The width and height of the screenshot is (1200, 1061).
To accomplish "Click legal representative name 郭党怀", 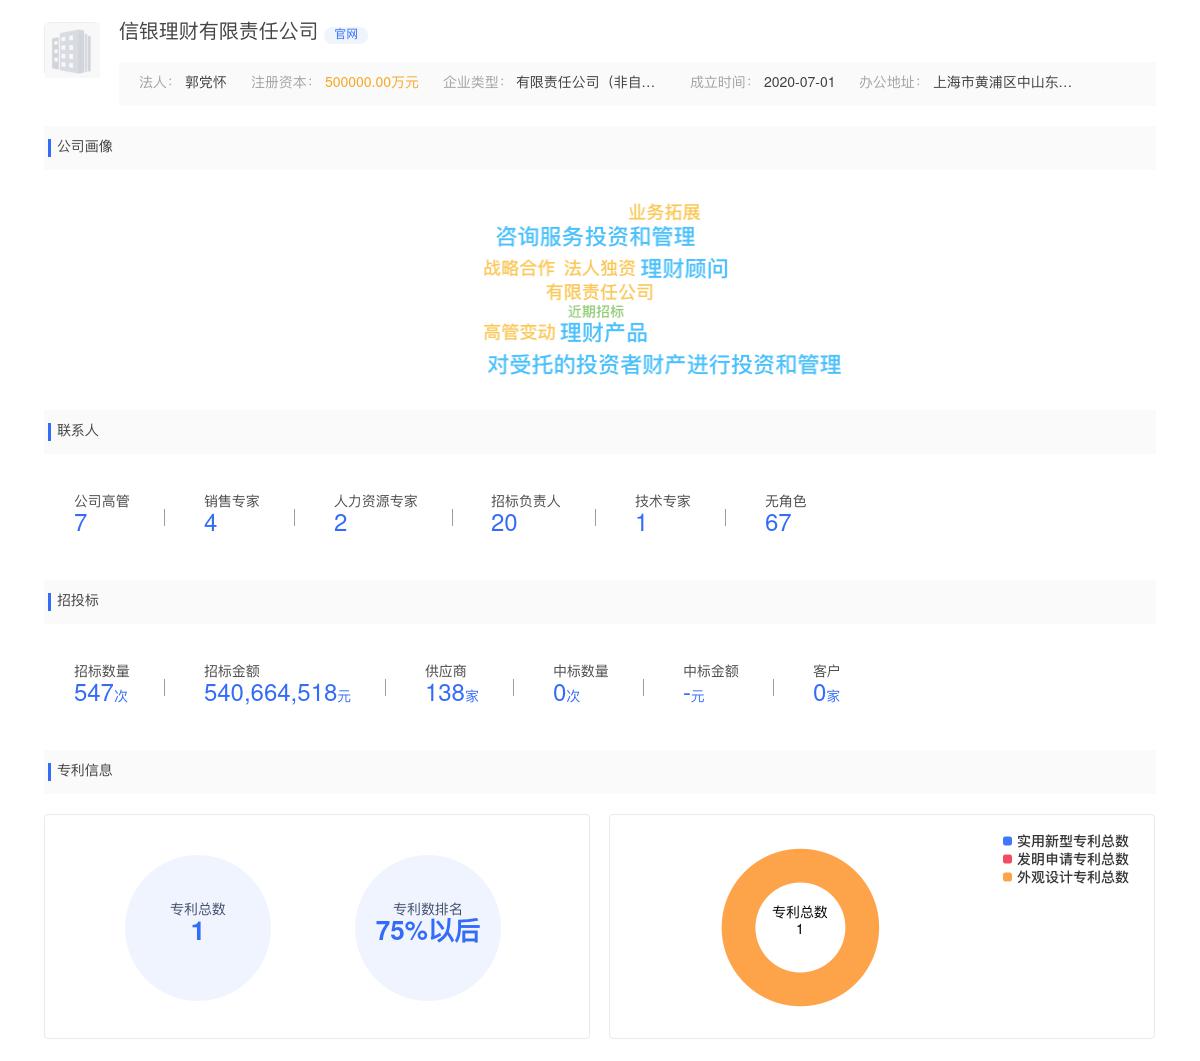I will point(203,84).
